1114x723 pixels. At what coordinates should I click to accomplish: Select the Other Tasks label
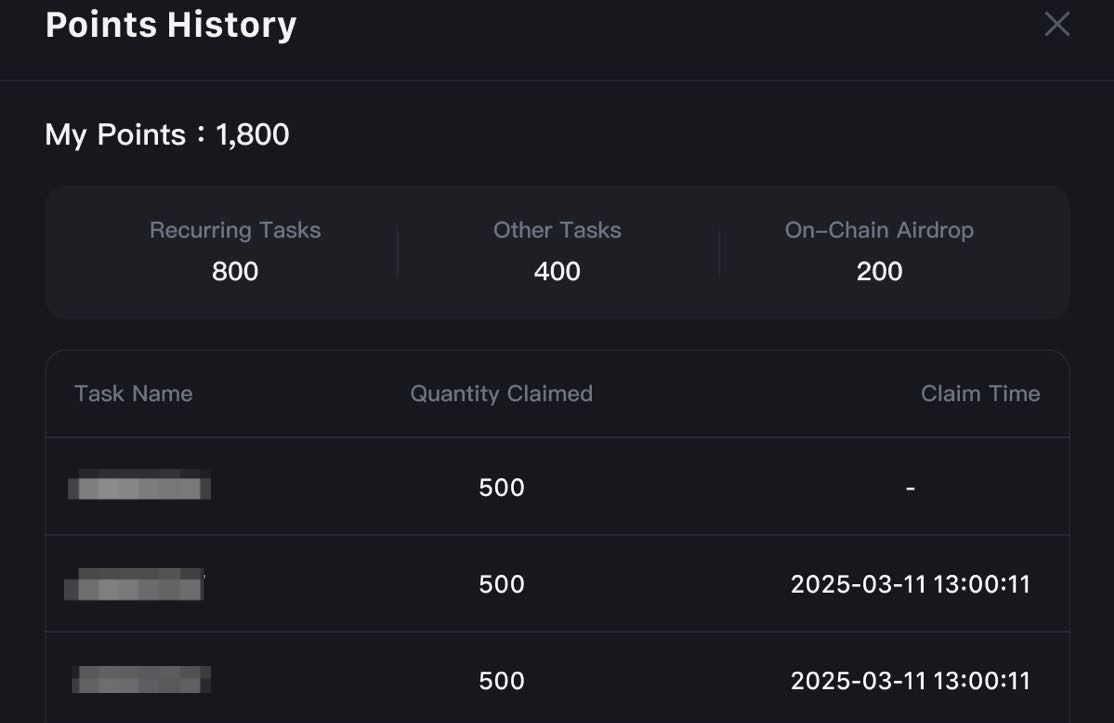click(x=557, y=230)
